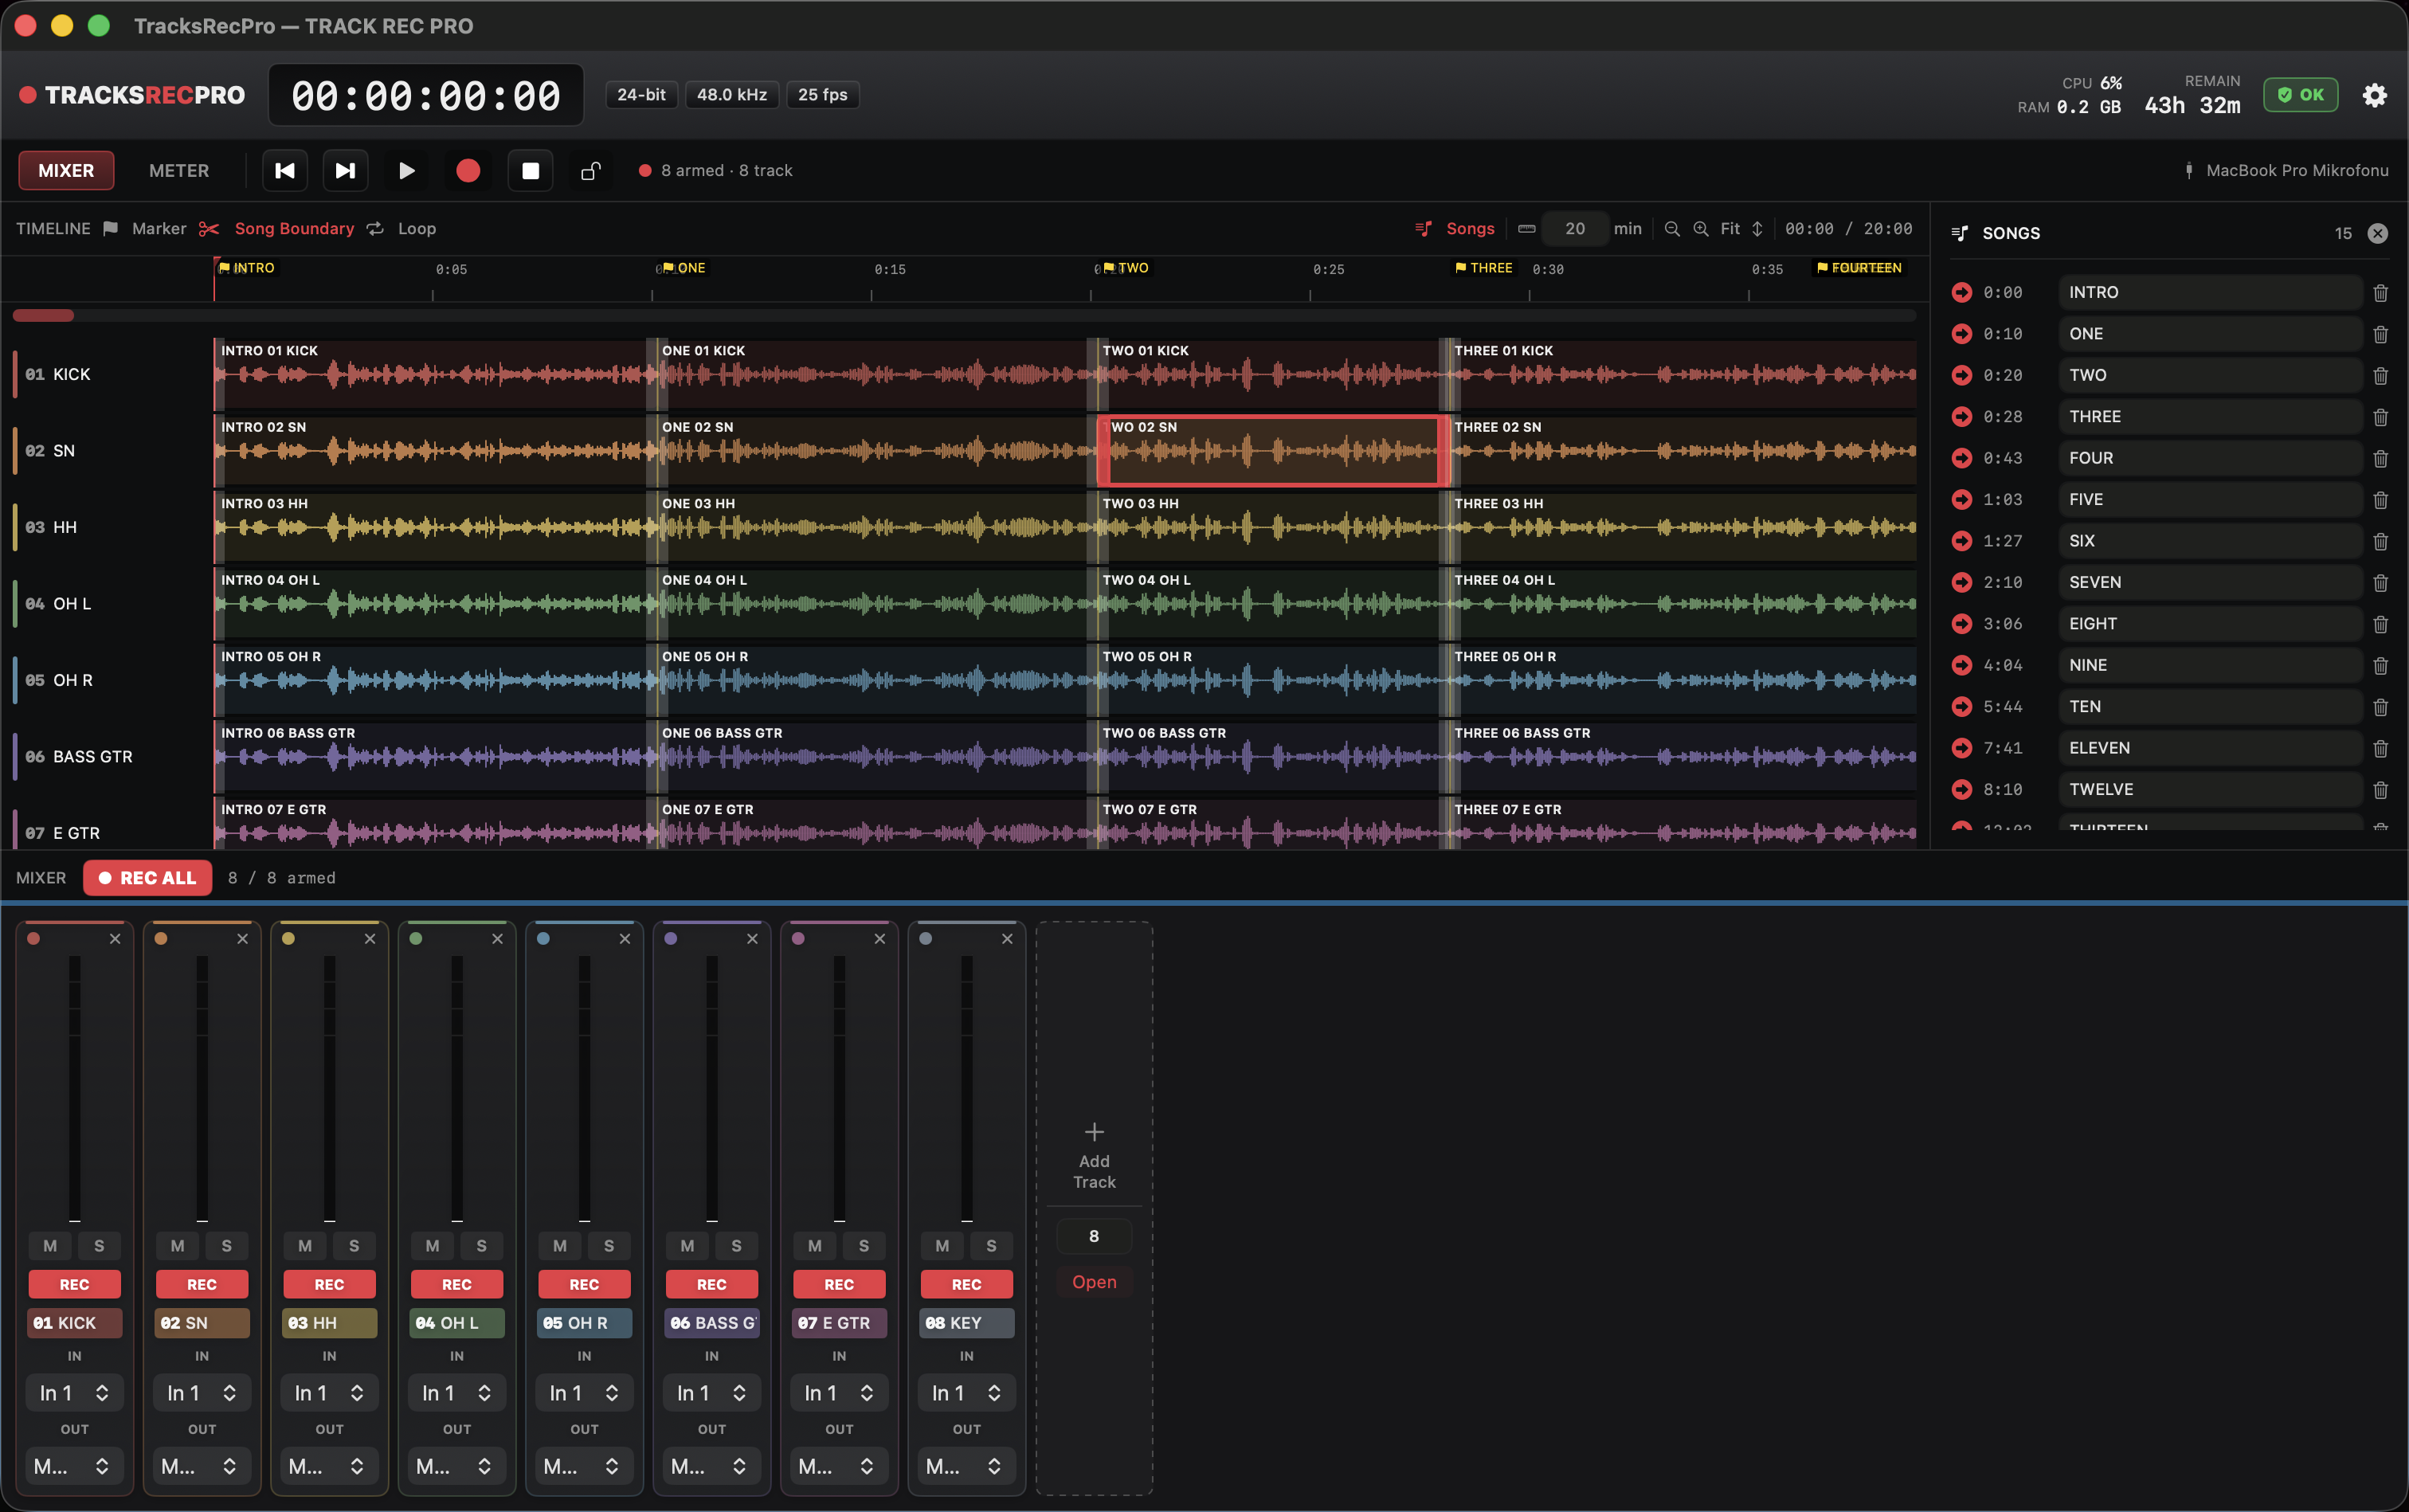Open the output selector for 06 BASS GTR
The width and height of the screenshot is (2409, 1512).
(712, 1466)
